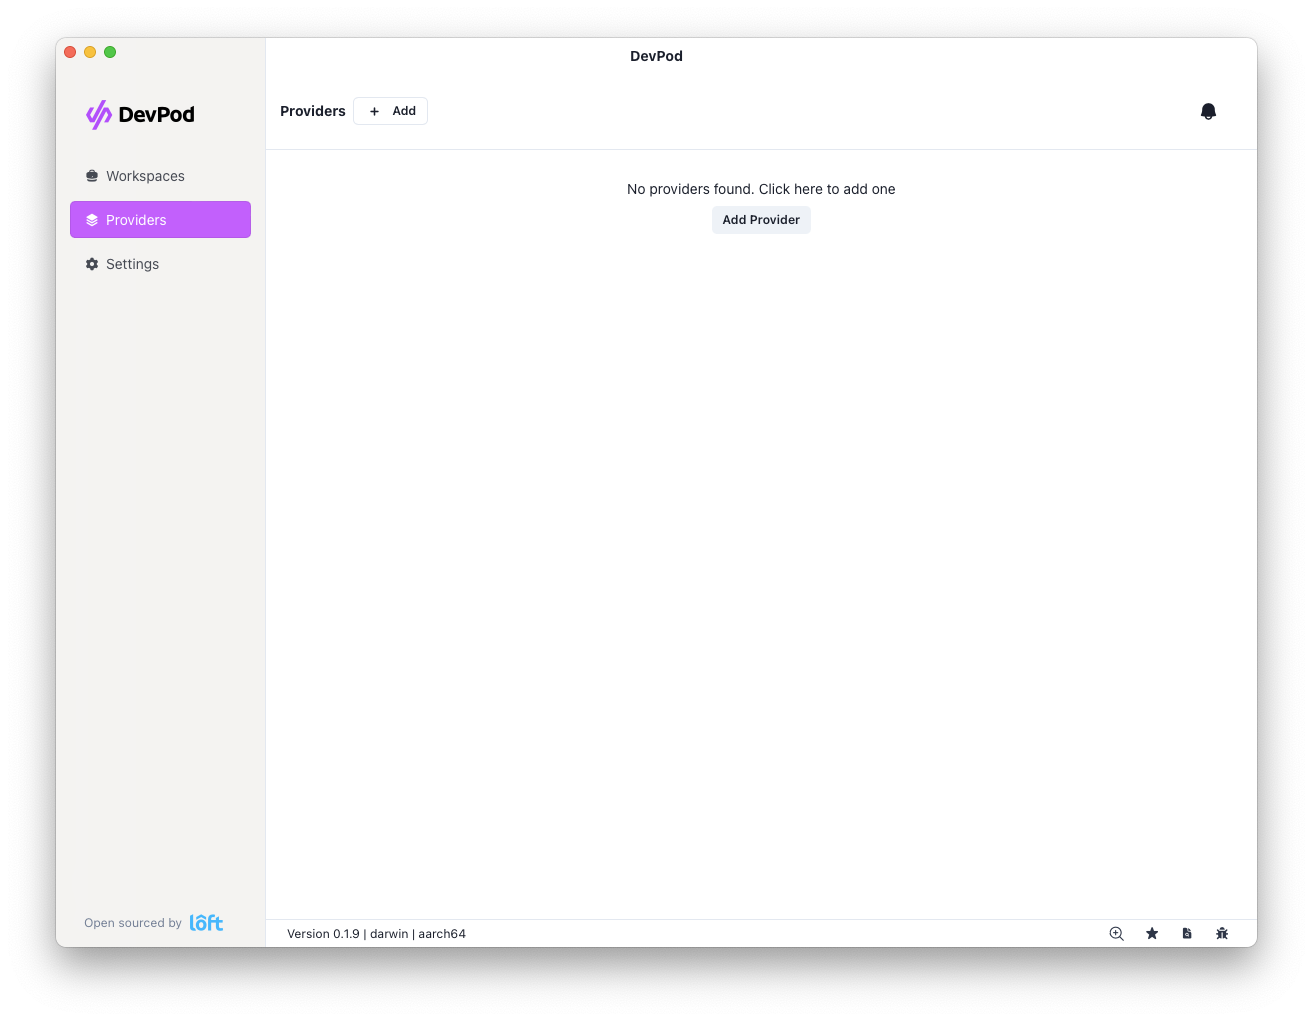Minimize the window with yellow button
1313x1021 pixels.
pos(90,52)
